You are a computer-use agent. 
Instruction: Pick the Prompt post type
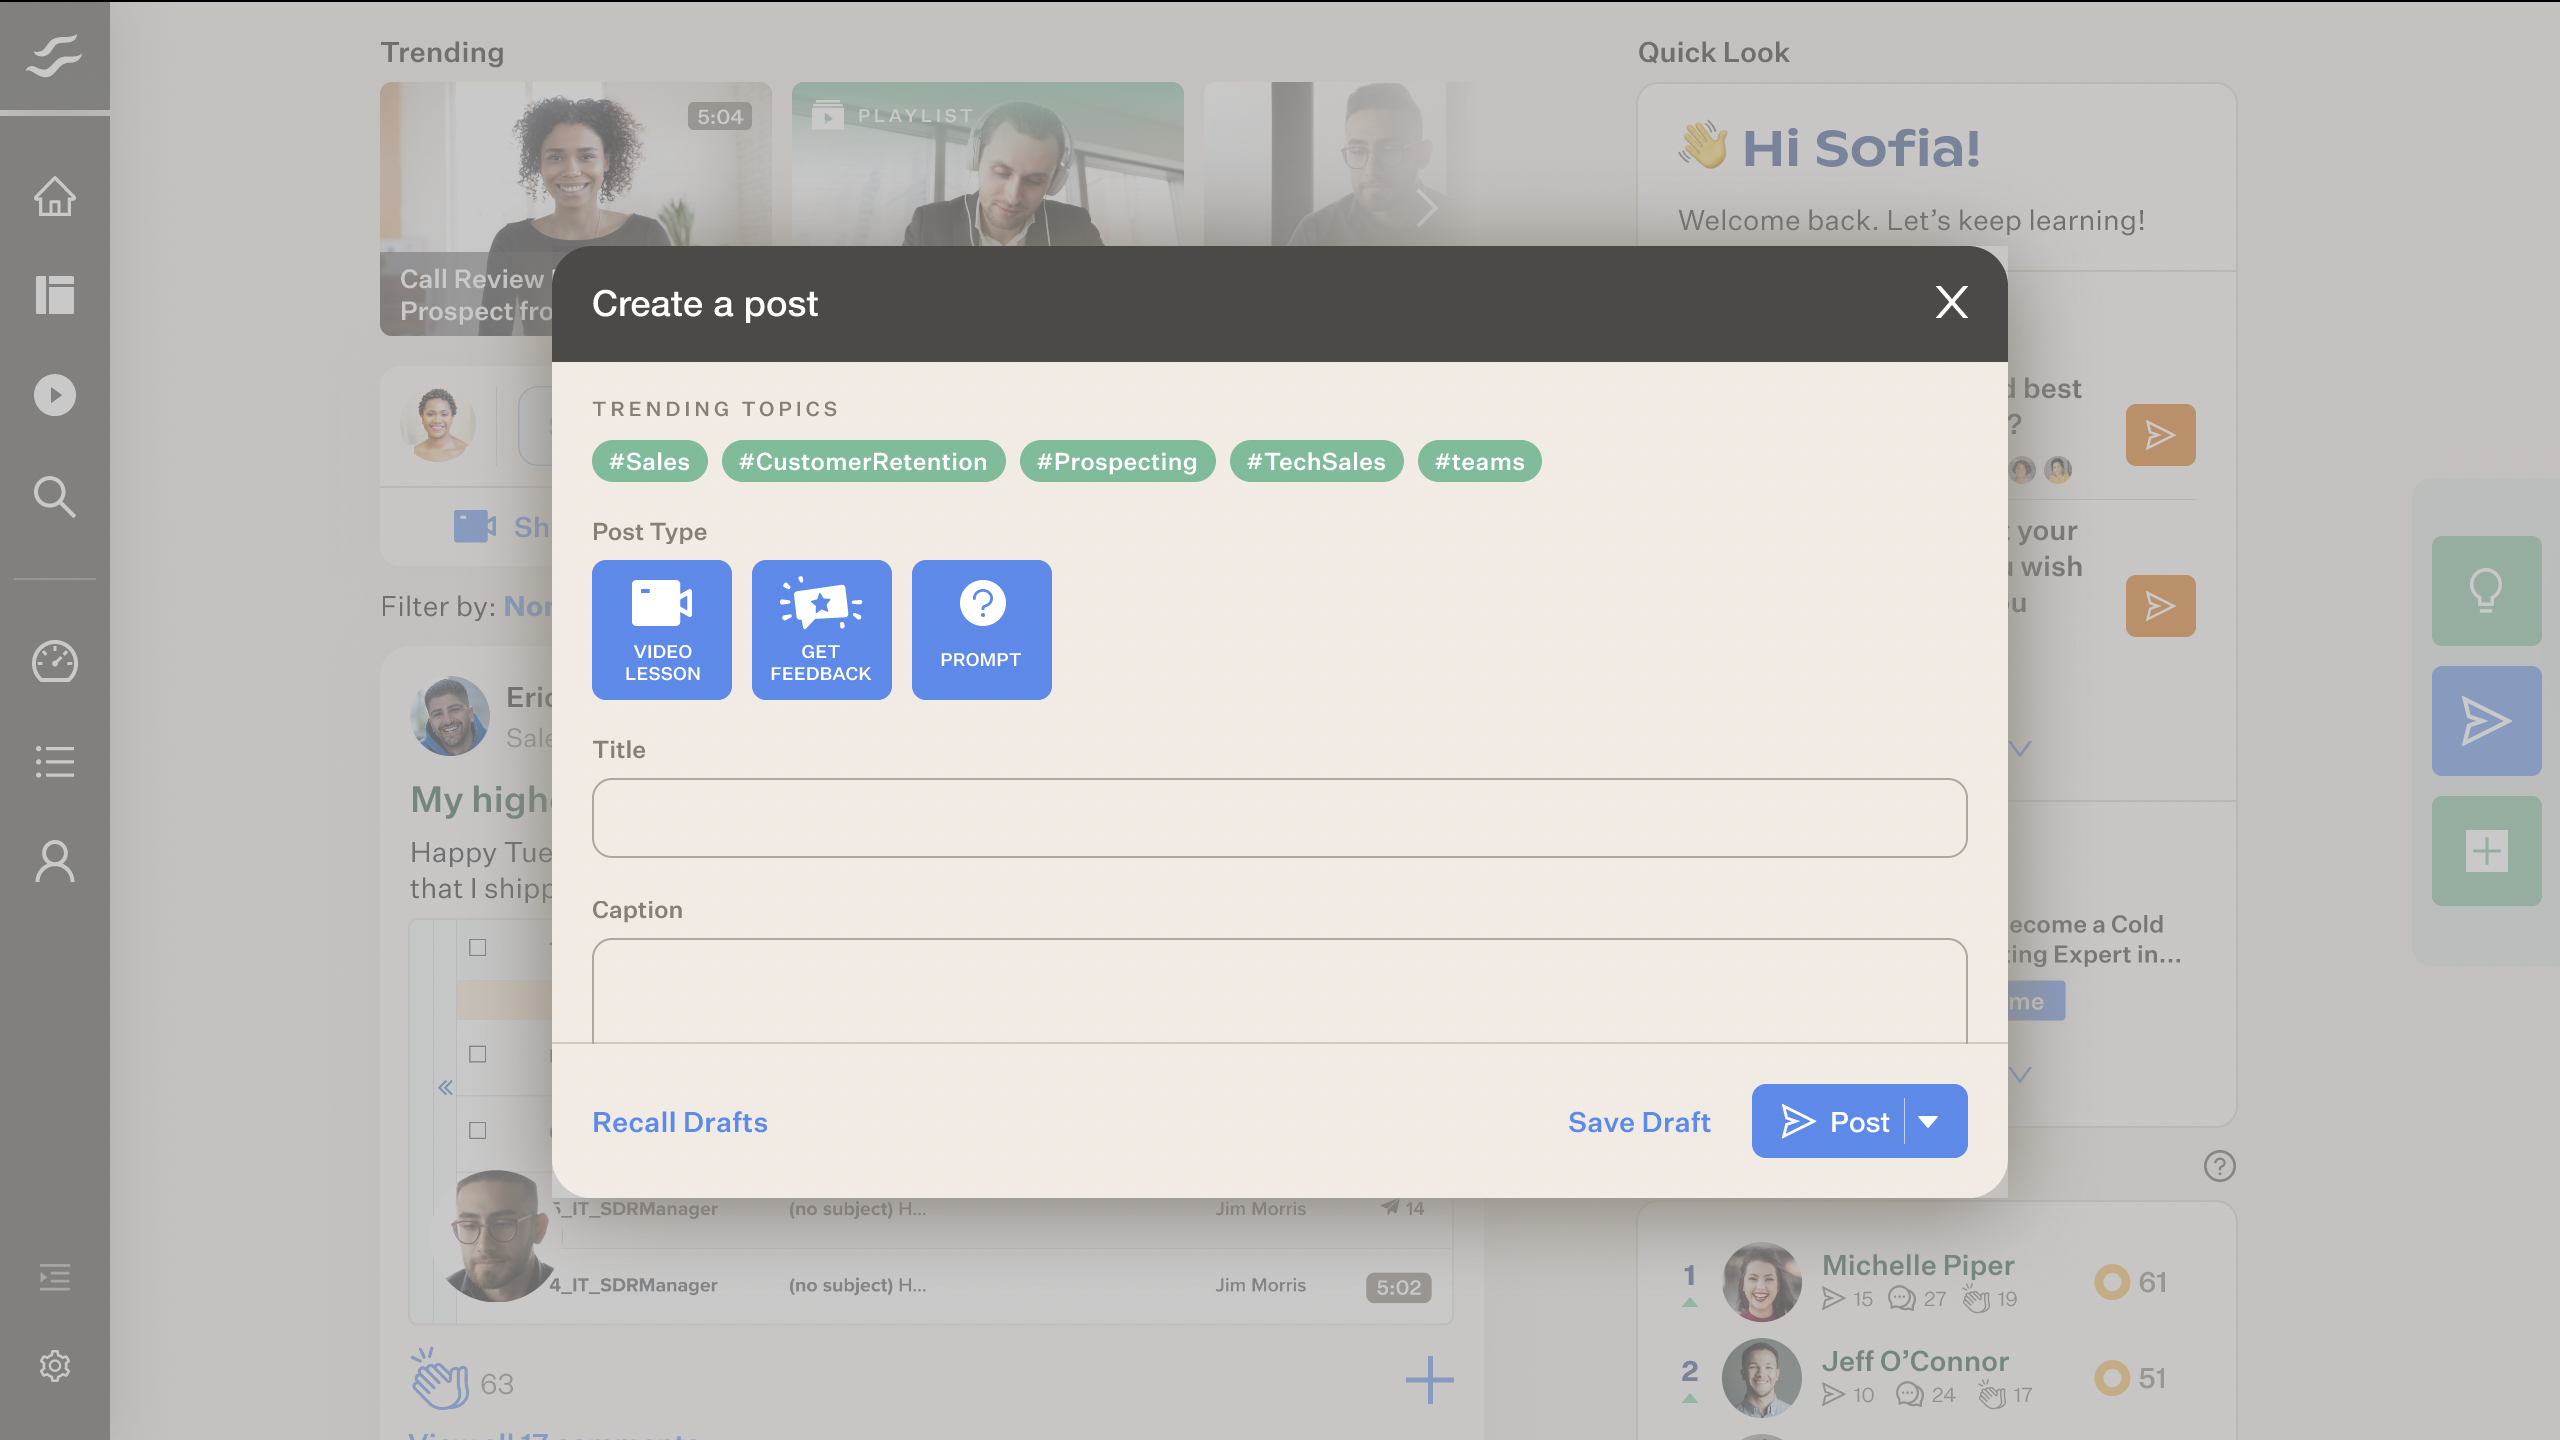coord(981,629)
